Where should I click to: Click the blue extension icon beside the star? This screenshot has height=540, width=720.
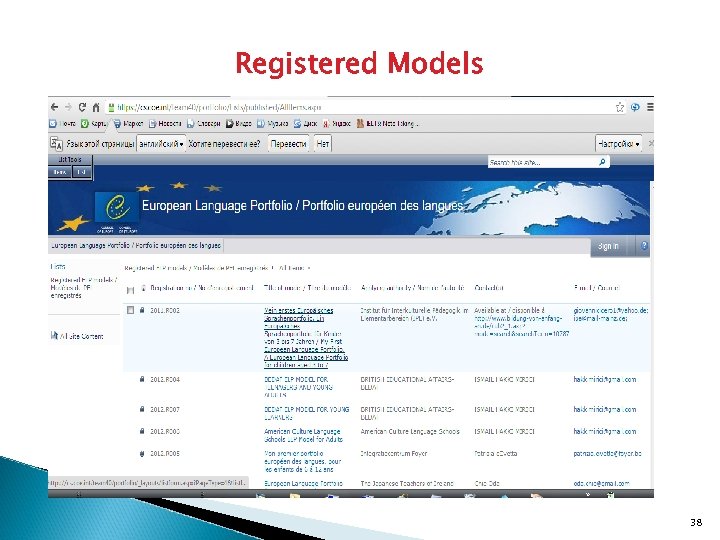pyautogui.click(x=635, y=107)
